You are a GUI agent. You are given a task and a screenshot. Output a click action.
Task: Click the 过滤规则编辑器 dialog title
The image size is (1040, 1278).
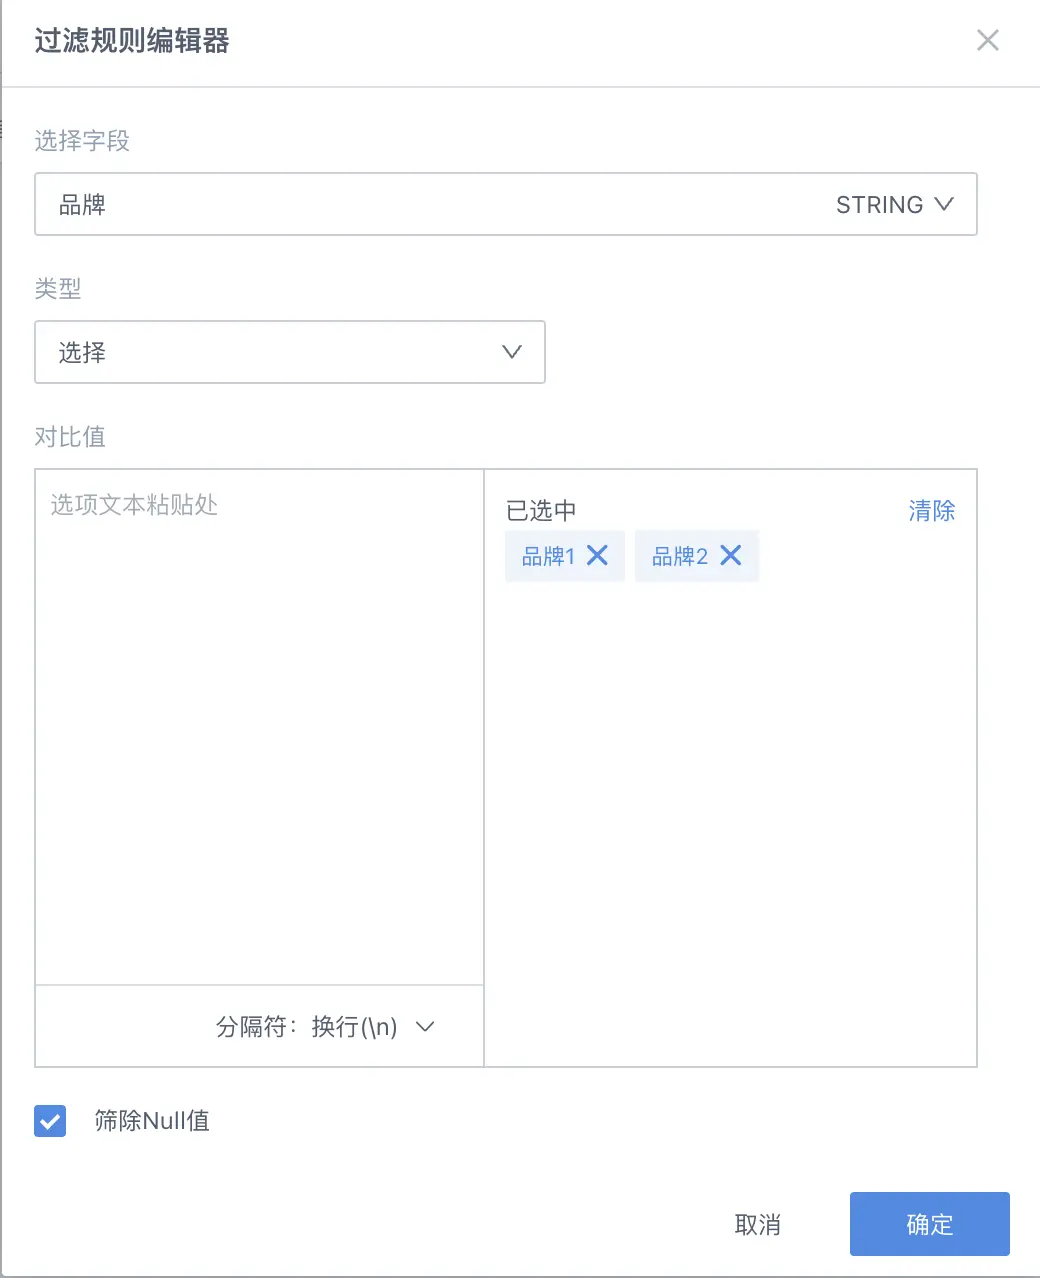(x=132, y=41)
